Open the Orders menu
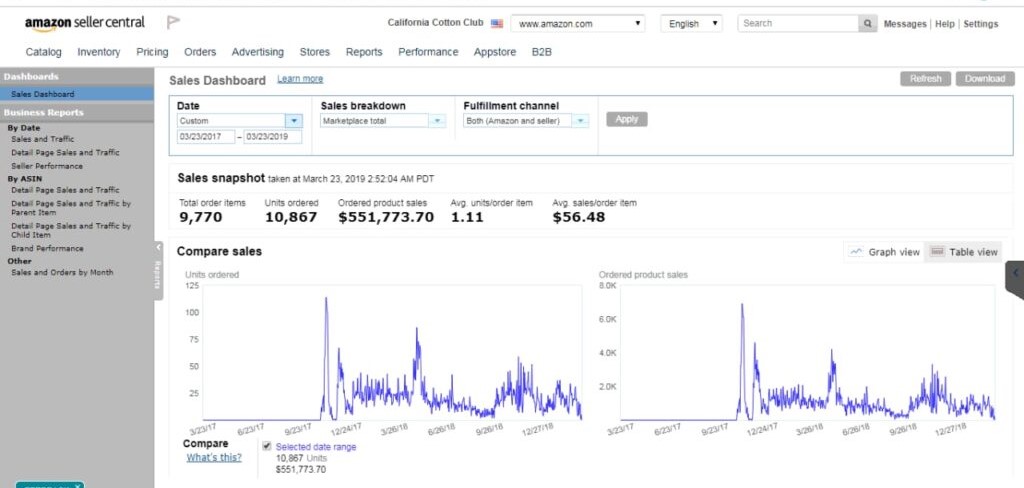 200,52
